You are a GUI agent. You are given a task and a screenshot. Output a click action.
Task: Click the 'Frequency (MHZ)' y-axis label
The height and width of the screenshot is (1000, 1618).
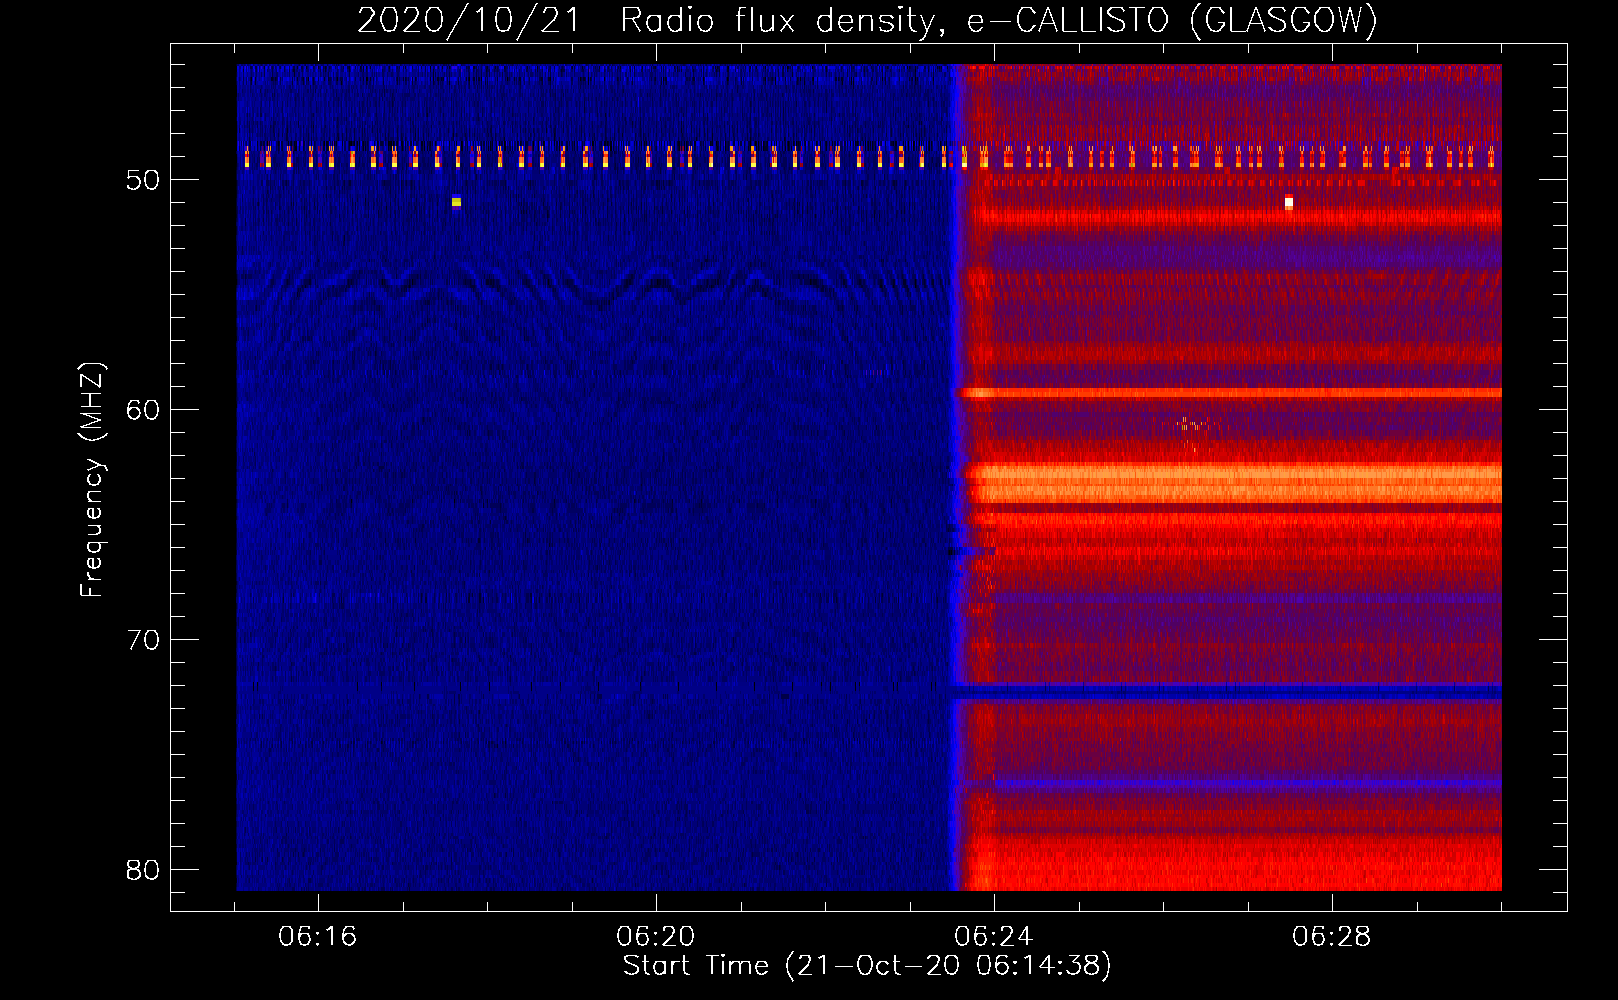click(92, 480)
